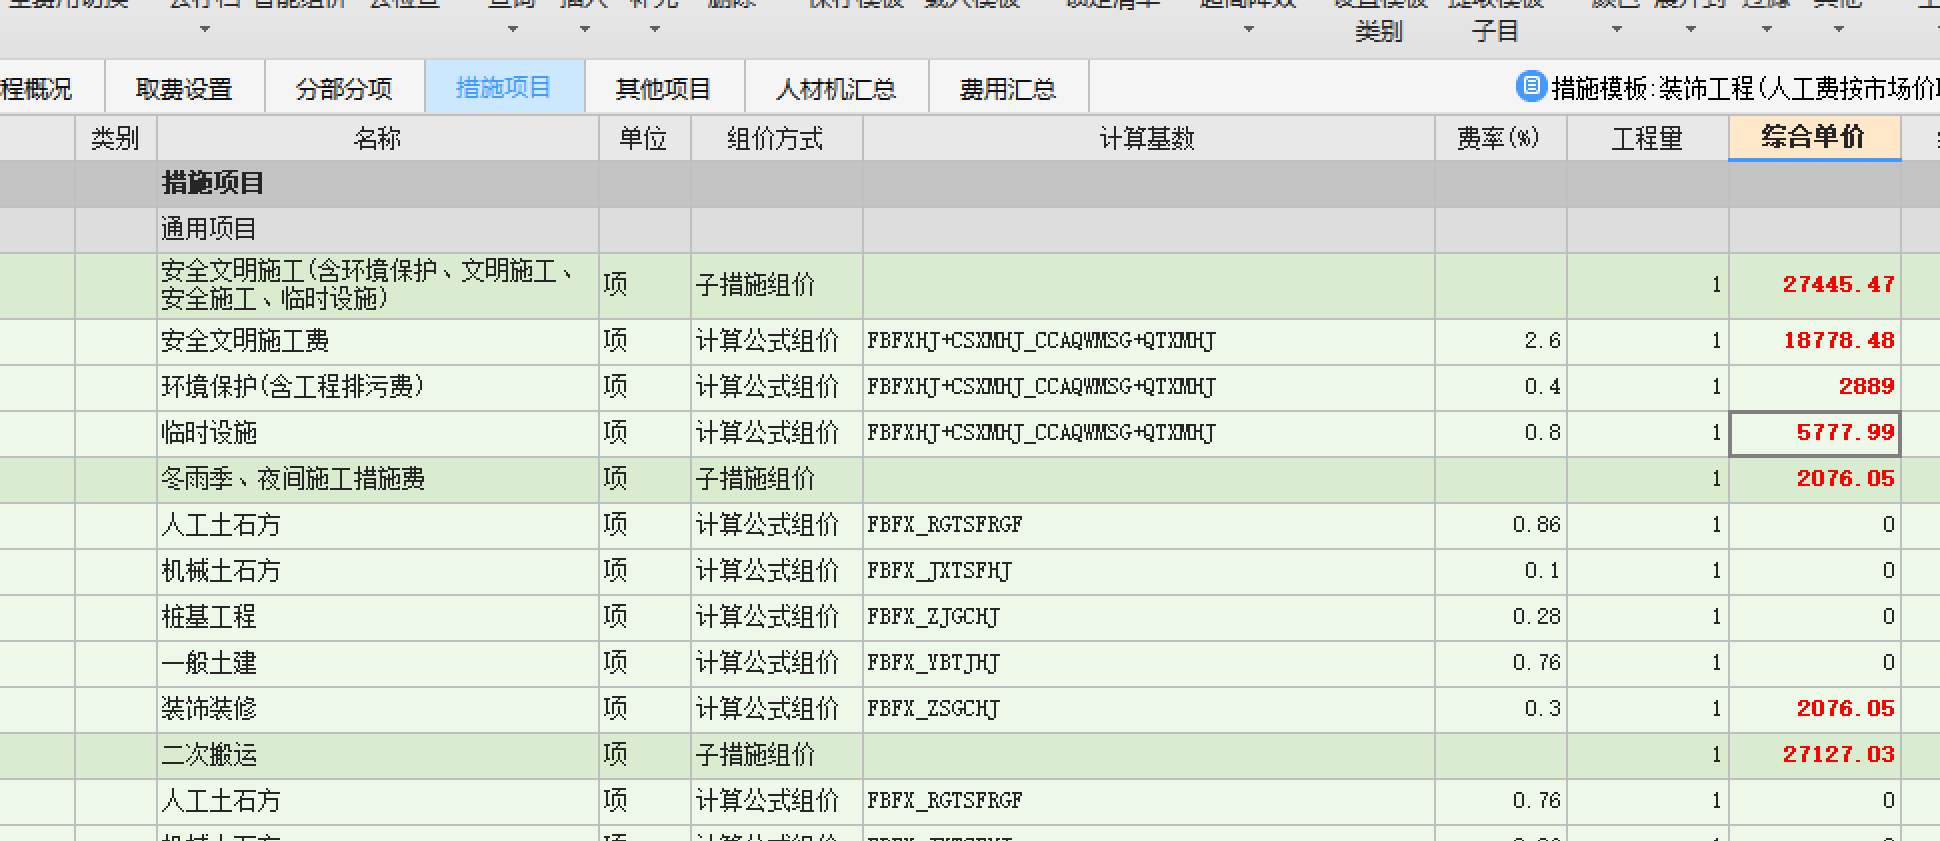The height and width of the screenshot is (841, 1940).
Task: Open the 展开到 dropdown arrow
Action: [1691, 29]
